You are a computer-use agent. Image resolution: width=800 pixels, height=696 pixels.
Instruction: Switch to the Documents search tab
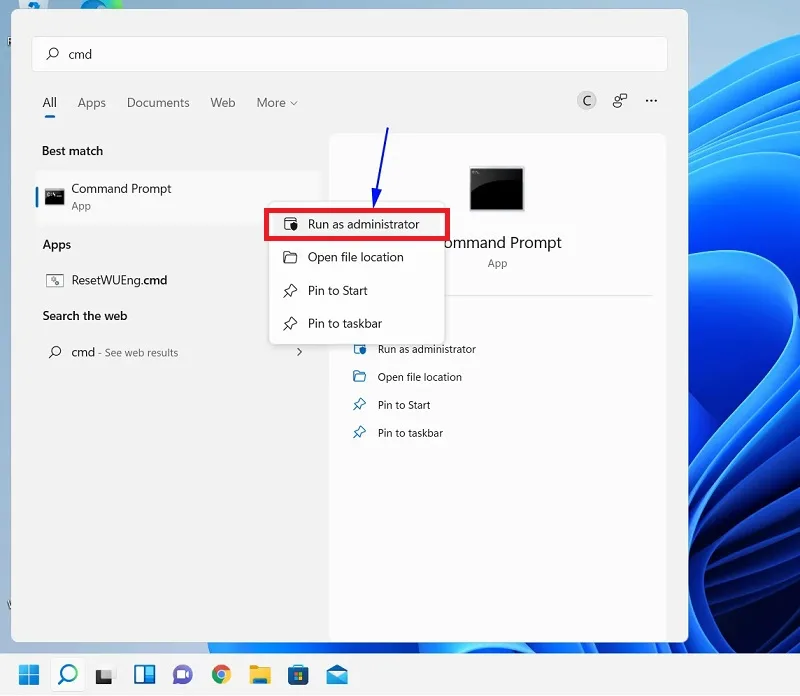[158, 103]
